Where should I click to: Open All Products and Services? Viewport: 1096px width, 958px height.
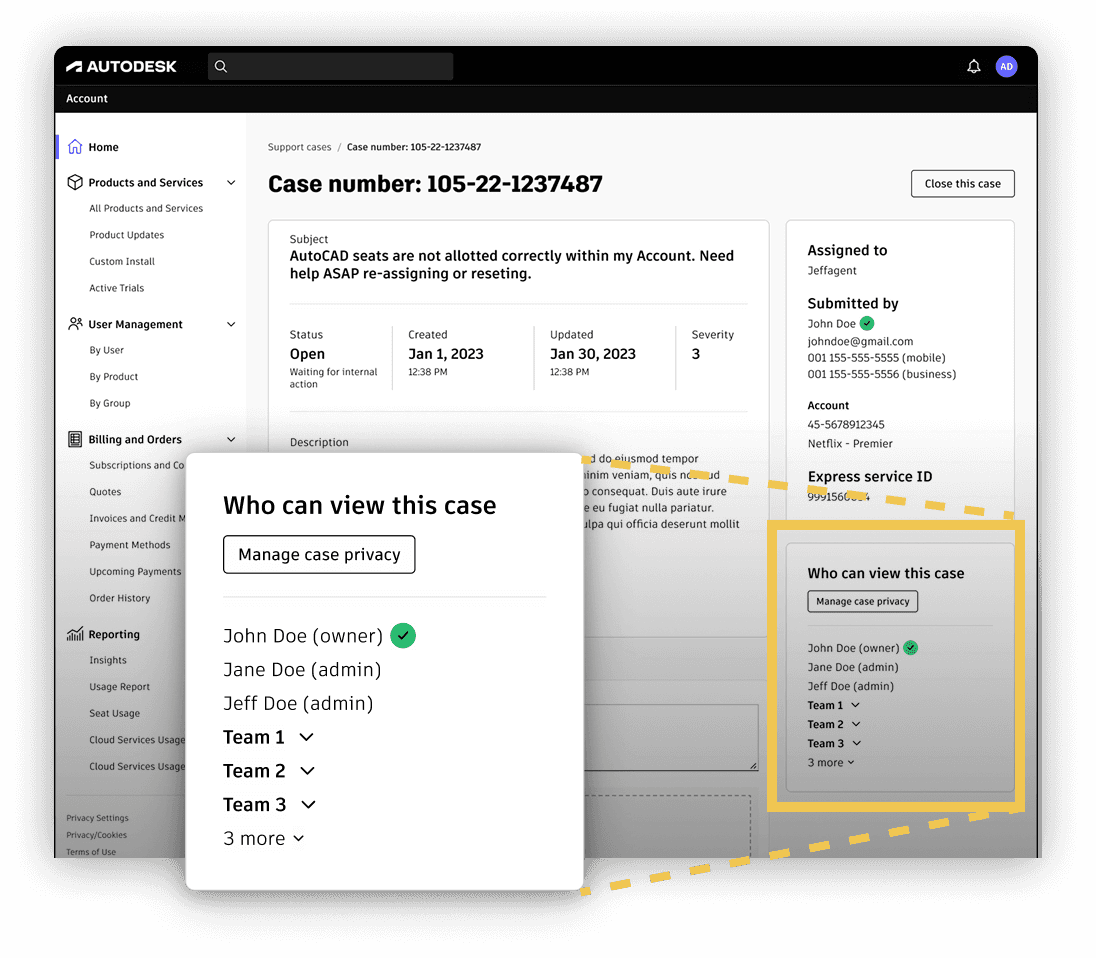[146, 208]
